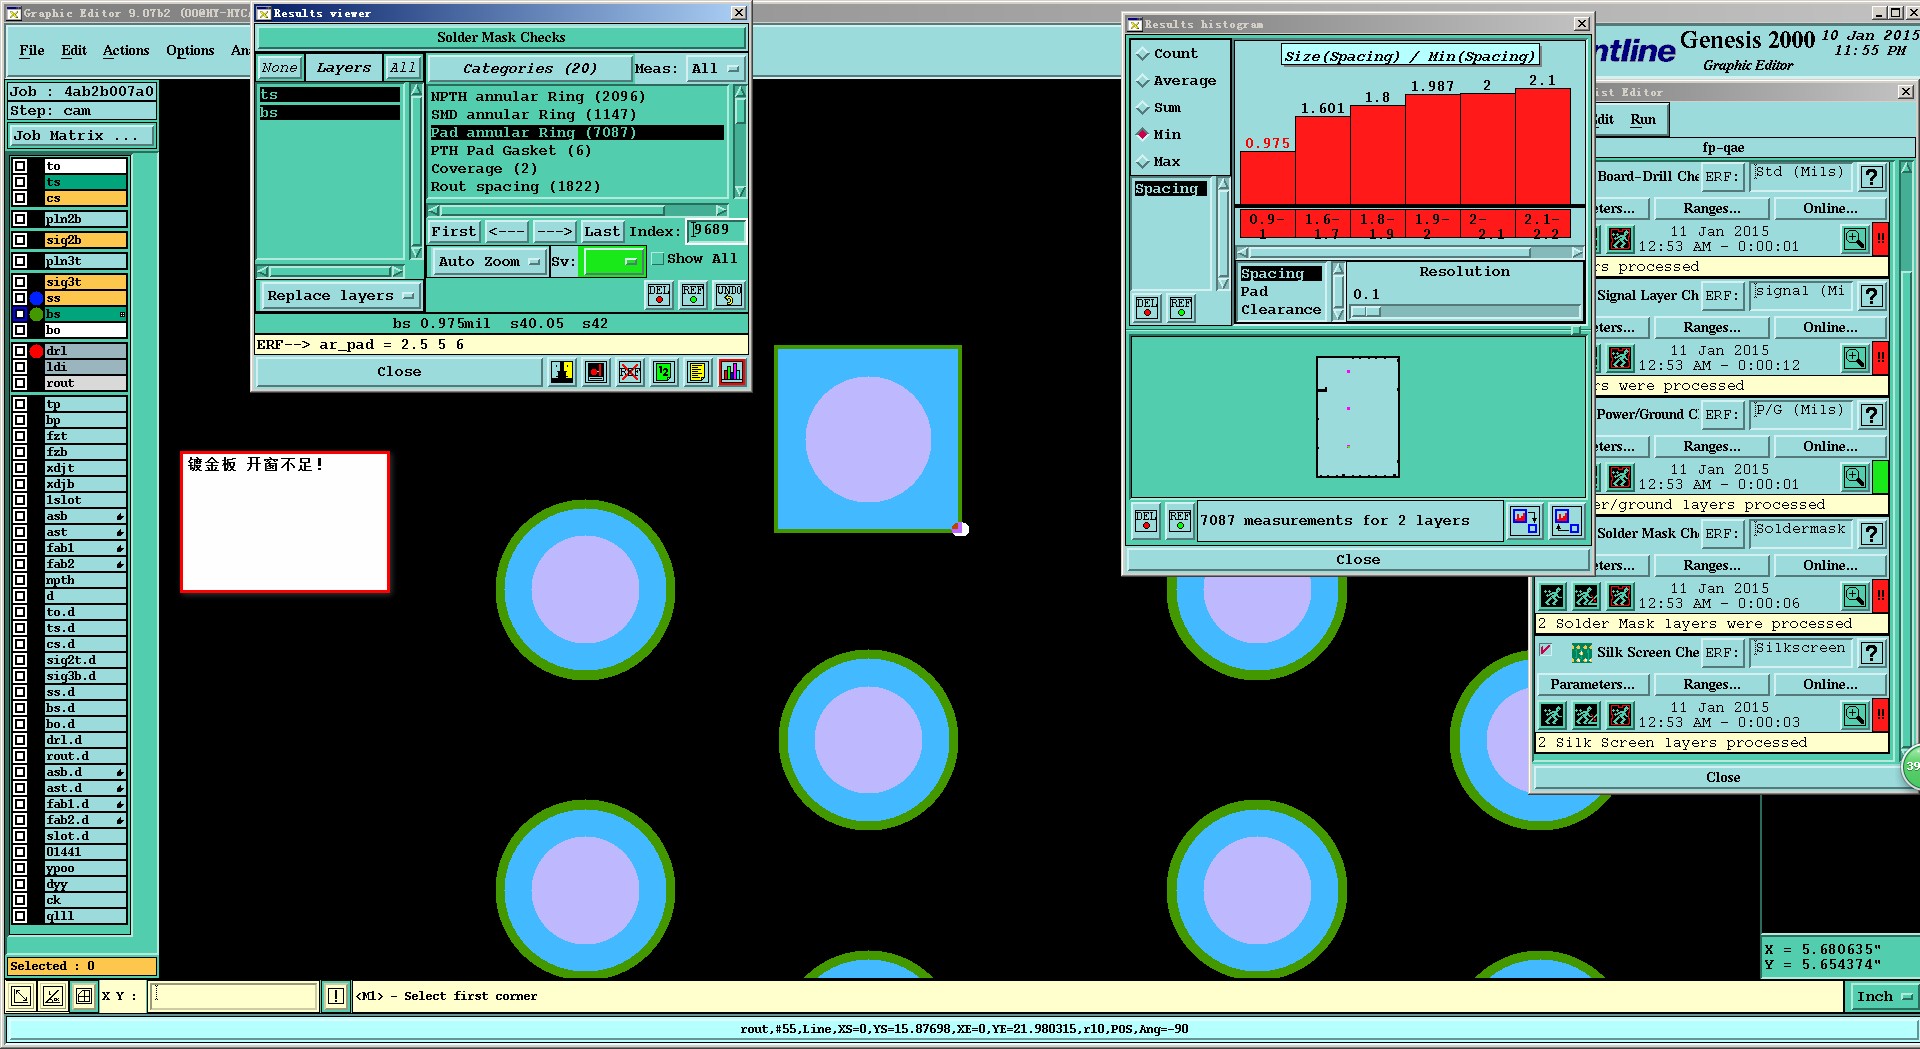Image resolution: width=1920 pixels, height=1049 pixels.
Task: Click REF icon under the histogram Spacing list
Action: 1181,307
